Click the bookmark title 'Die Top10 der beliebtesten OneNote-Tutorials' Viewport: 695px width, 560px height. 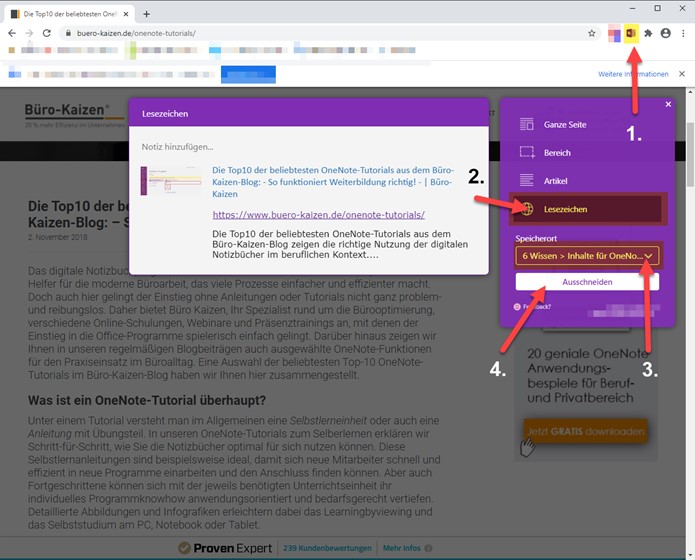point(332,182)
